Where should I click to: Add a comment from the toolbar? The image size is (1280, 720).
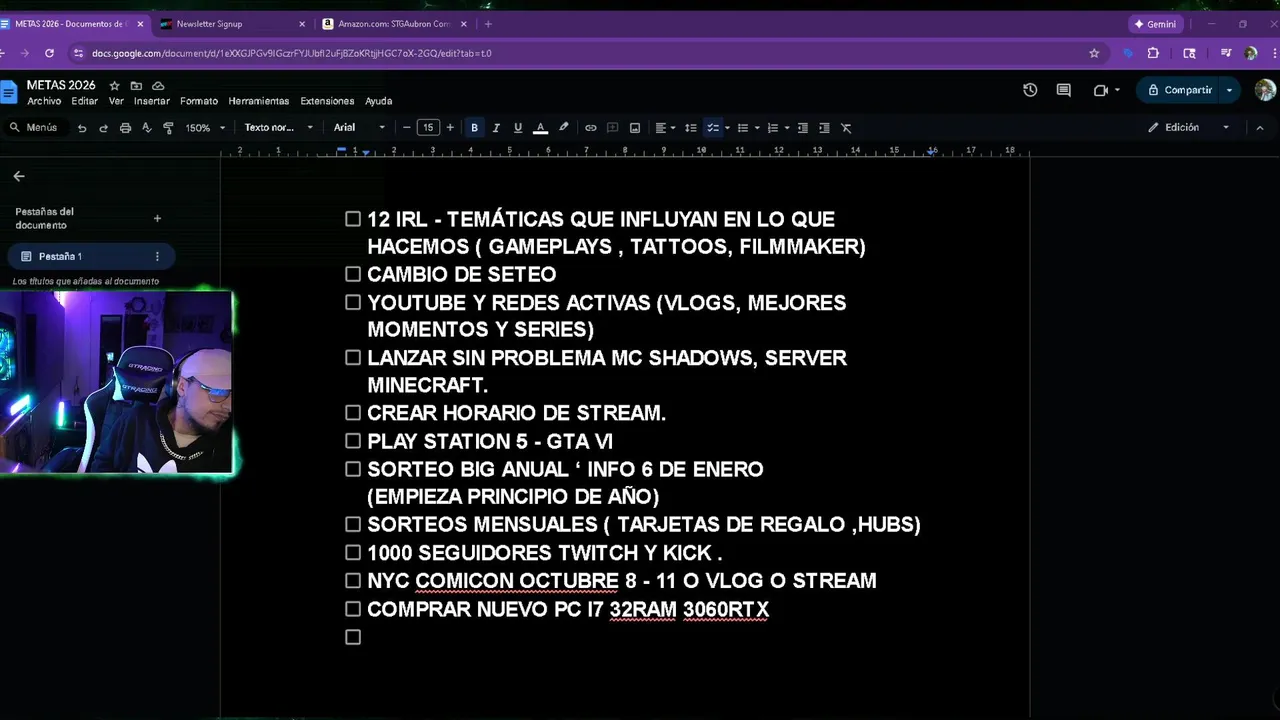[613, 128]
